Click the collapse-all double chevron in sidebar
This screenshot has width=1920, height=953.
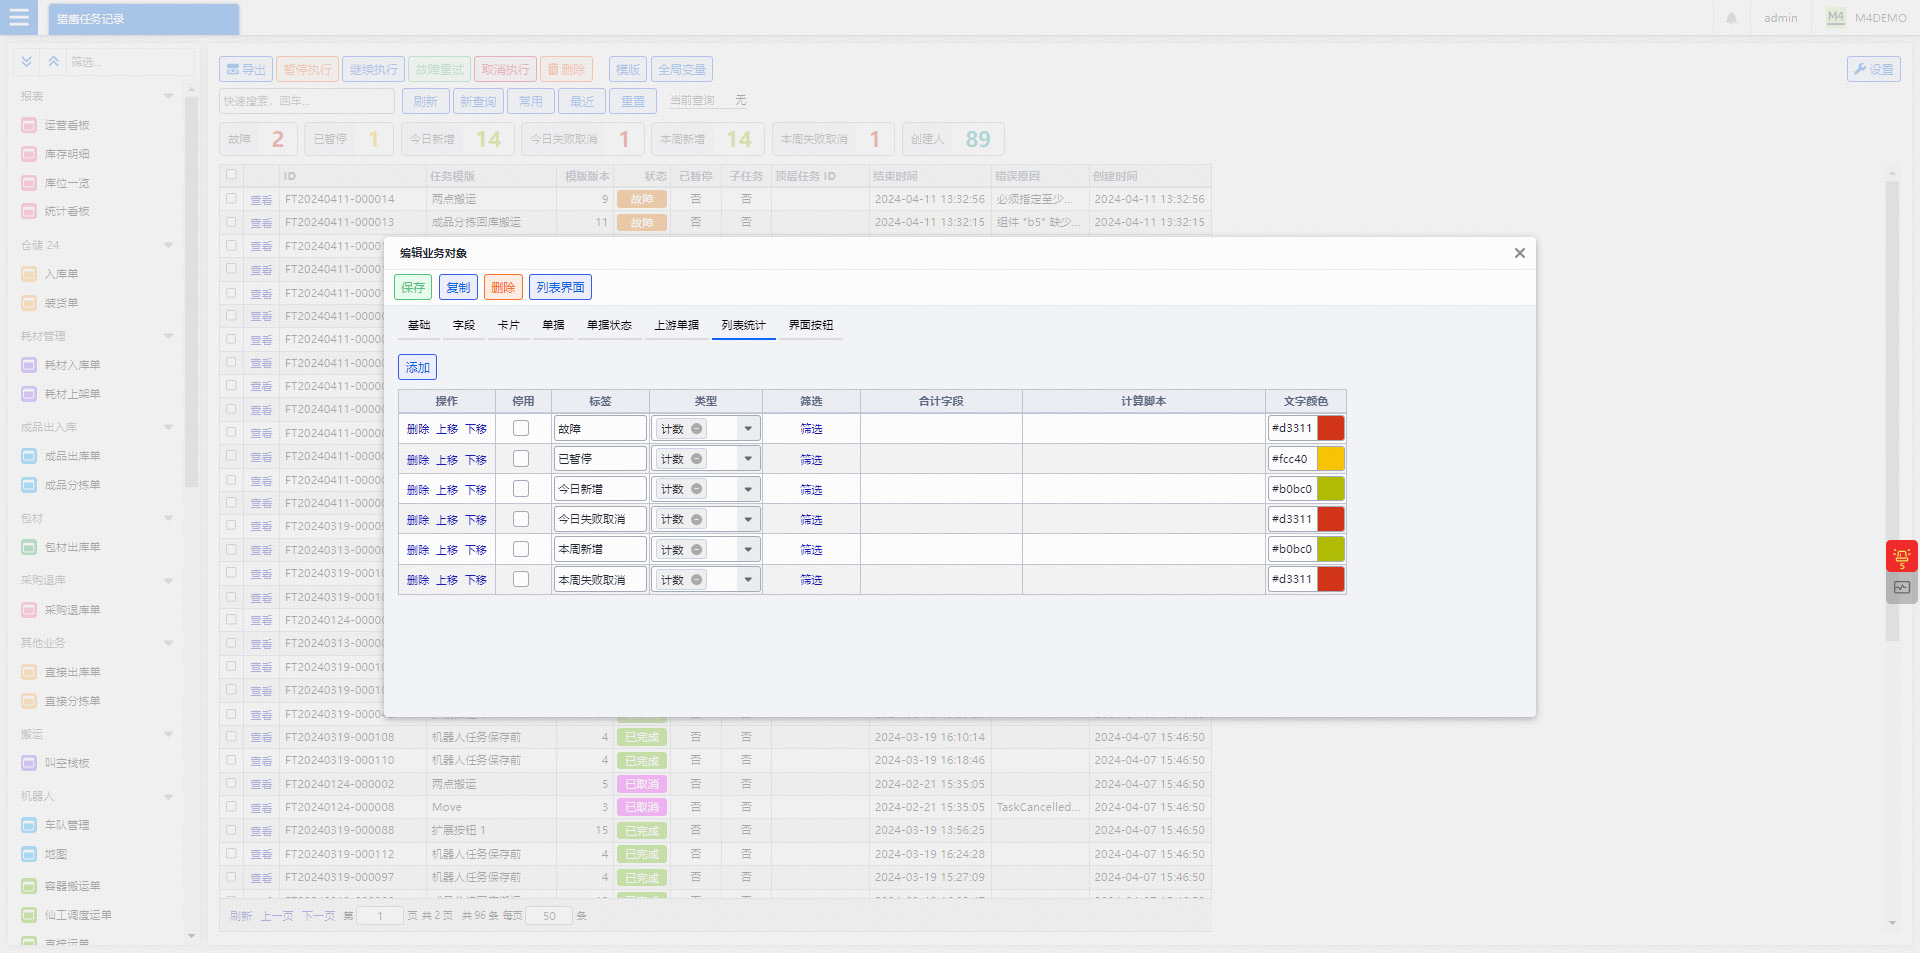click(54, 62)
